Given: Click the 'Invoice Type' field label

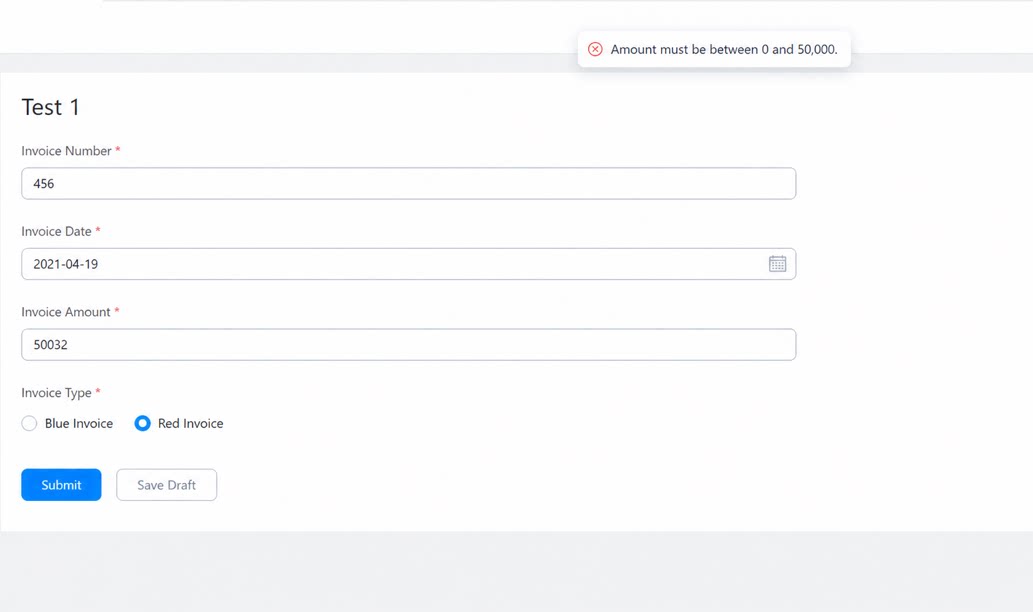Looking at the screenshot, I should click(x=56, y=393).
